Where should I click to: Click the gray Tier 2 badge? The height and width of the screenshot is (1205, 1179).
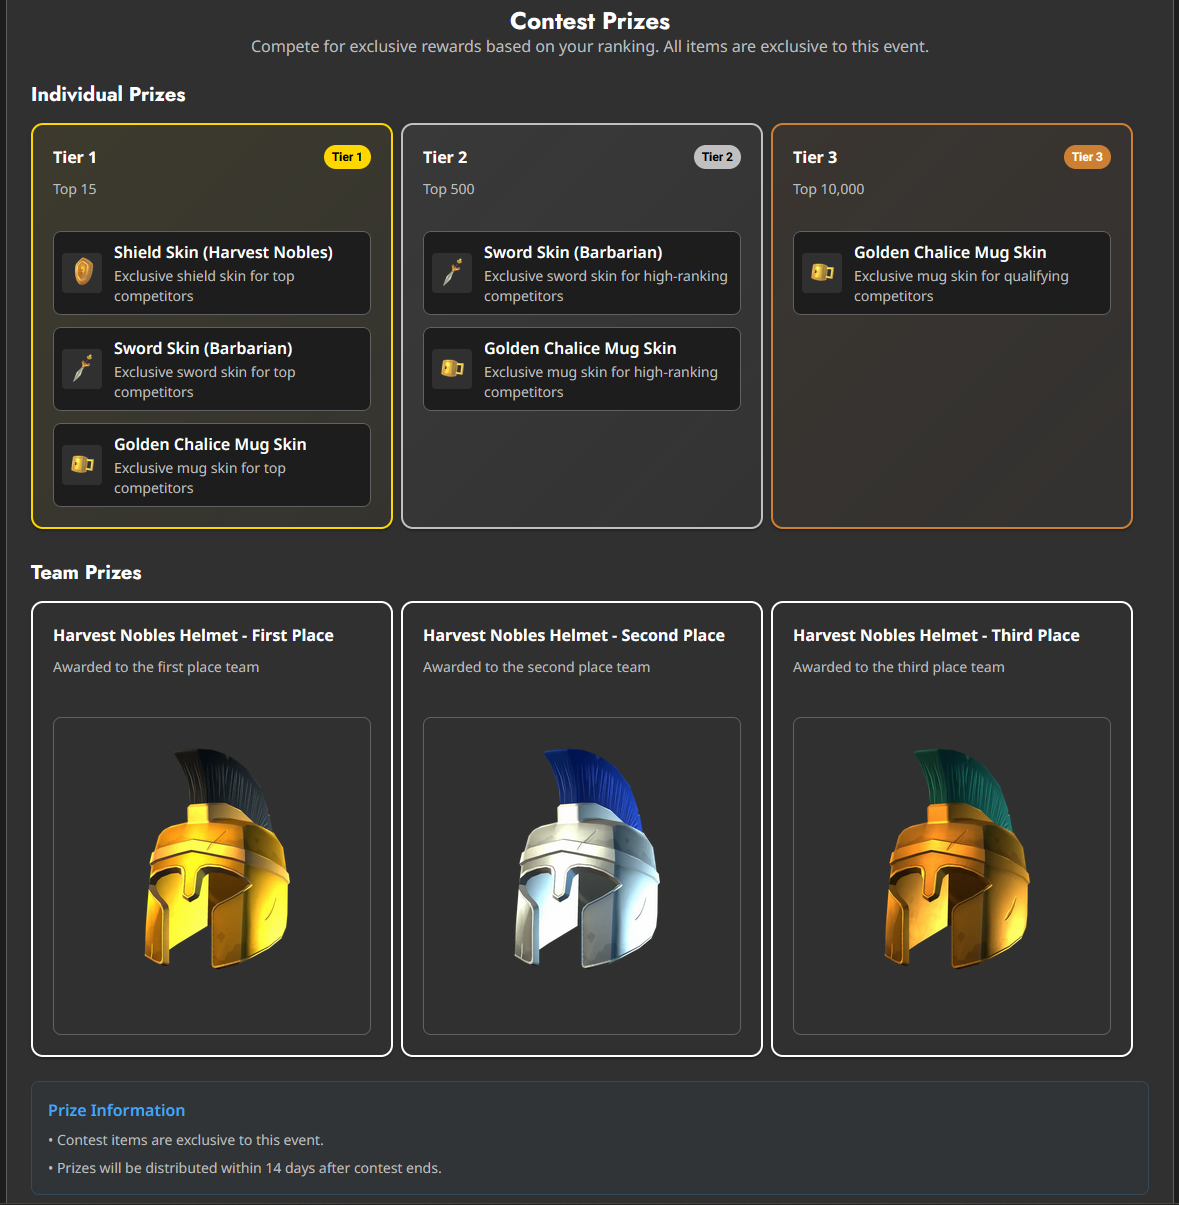[x=717, y=157]
